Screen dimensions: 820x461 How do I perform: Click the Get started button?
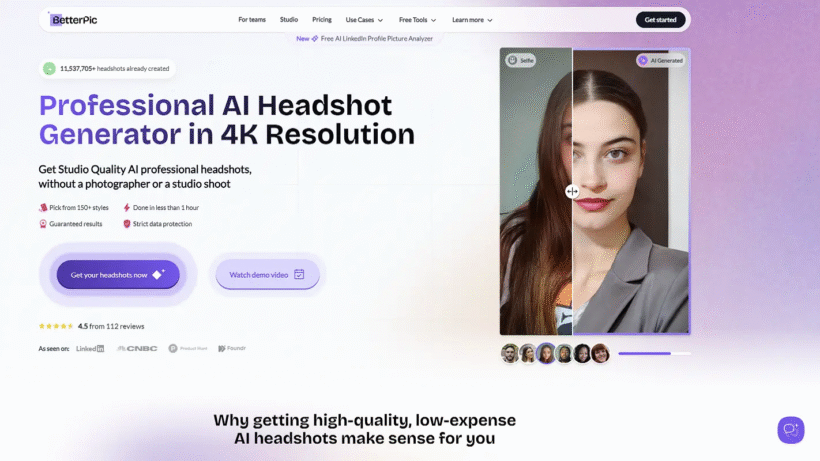point(660,20)
